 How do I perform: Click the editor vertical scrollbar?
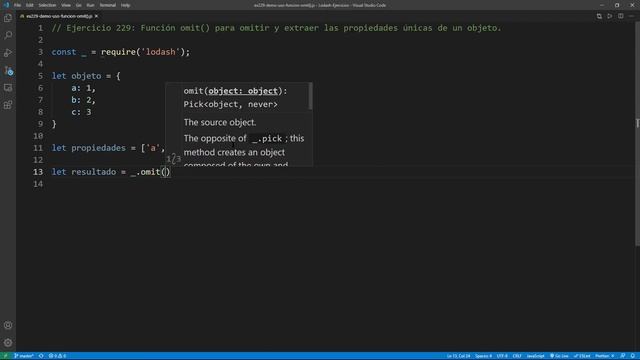637,133
